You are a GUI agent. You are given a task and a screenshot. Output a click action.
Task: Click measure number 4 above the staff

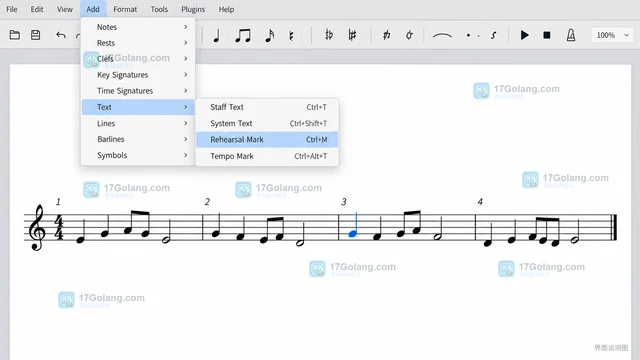(480, 202)
